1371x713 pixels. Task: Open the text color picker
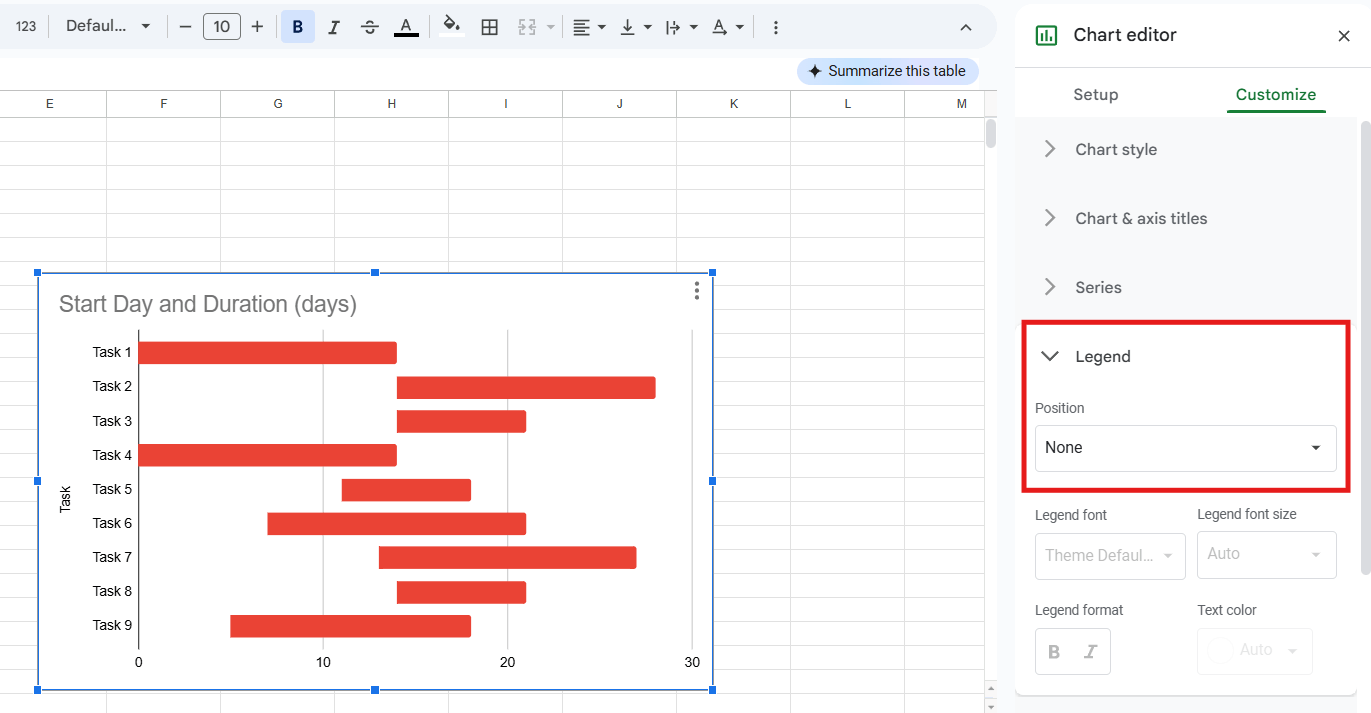coord(406,27)
